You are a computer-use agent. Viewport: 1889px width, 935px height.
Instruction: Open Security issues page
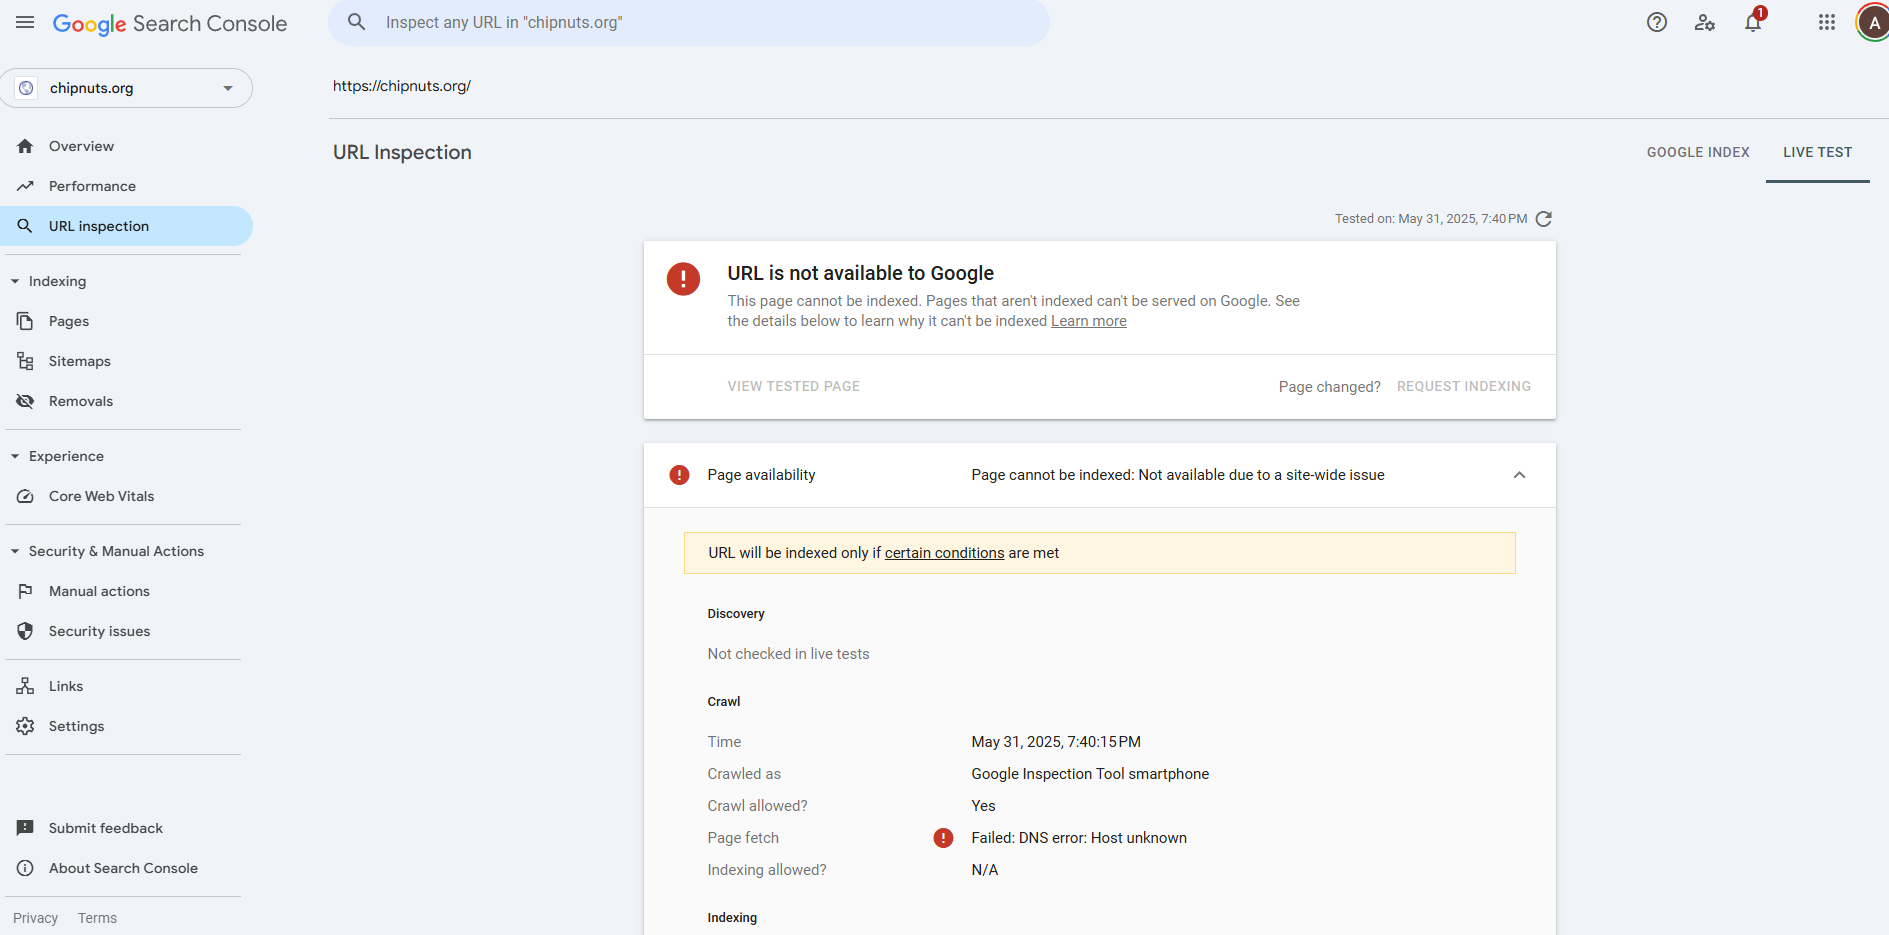(x=126, y=631)
